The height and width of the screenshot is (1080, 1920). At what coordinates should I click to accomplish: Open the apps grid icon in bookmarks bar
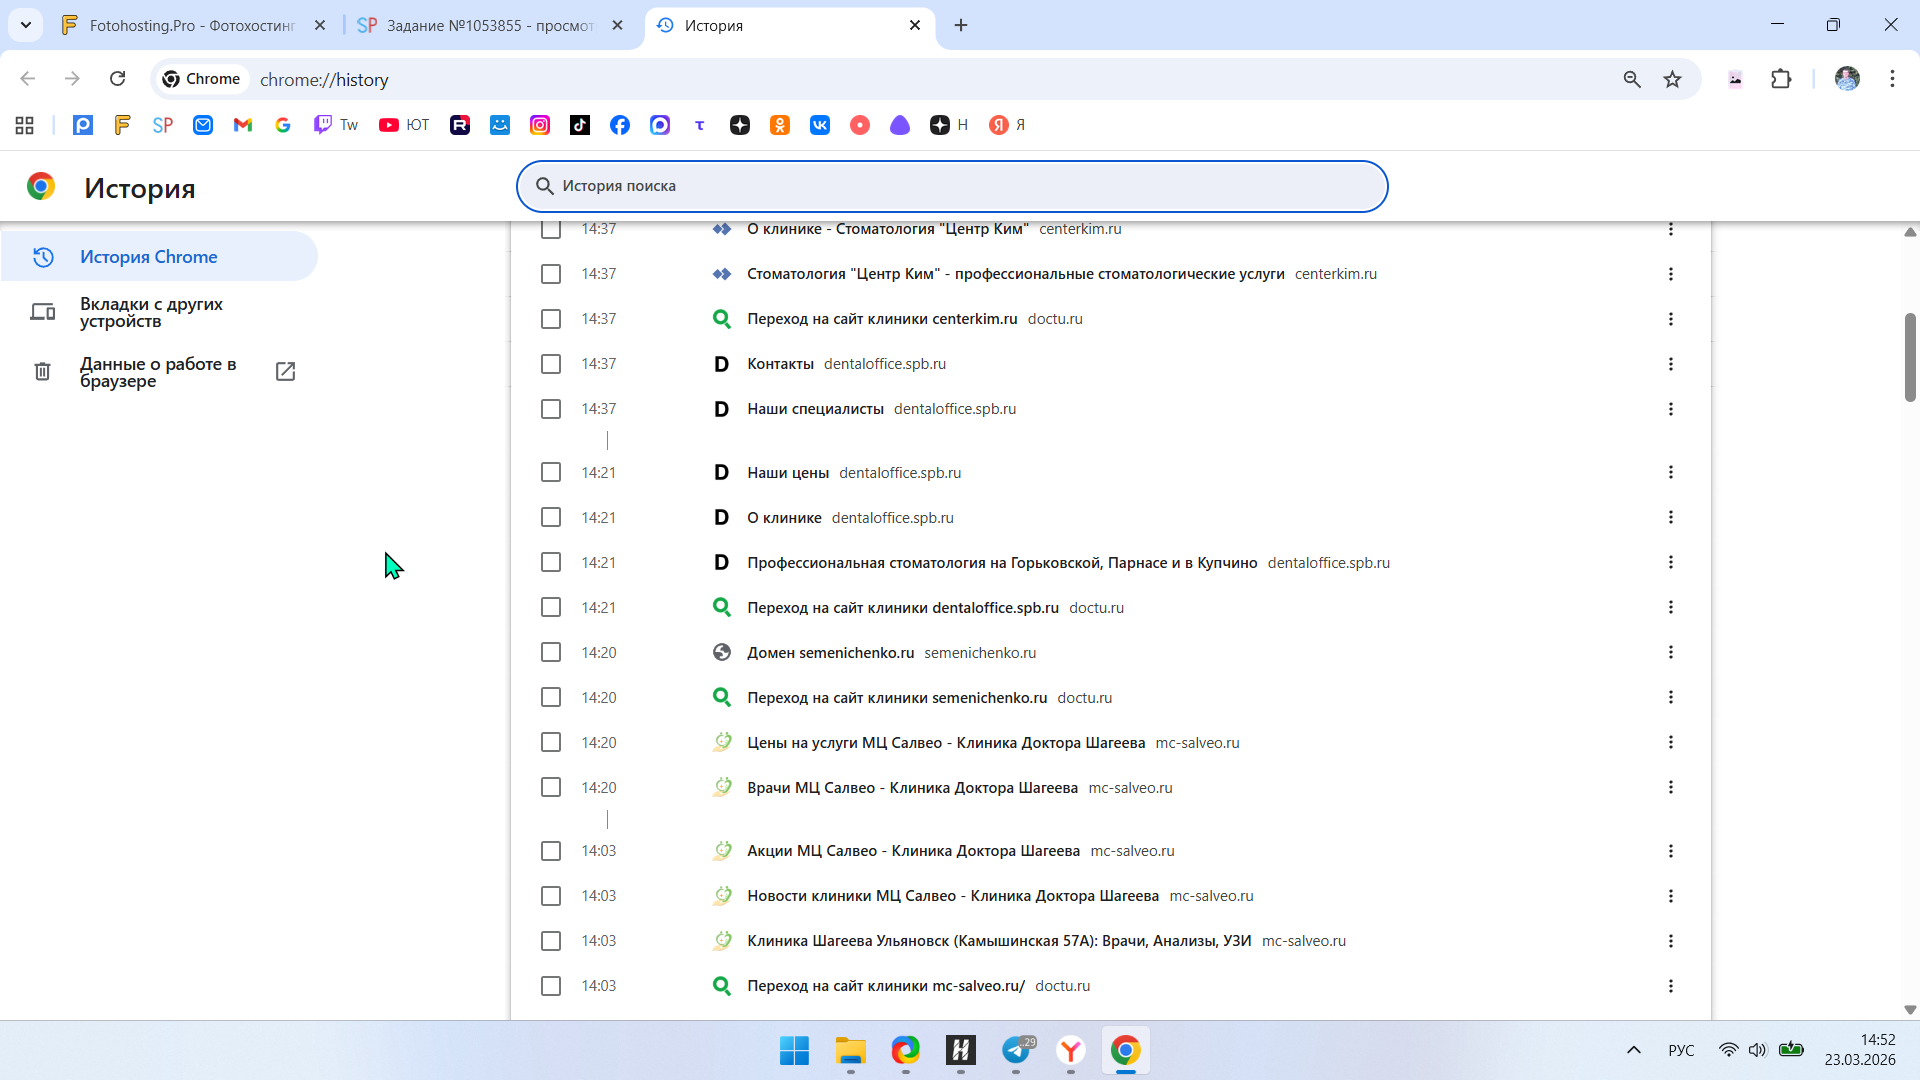point(25,125)
